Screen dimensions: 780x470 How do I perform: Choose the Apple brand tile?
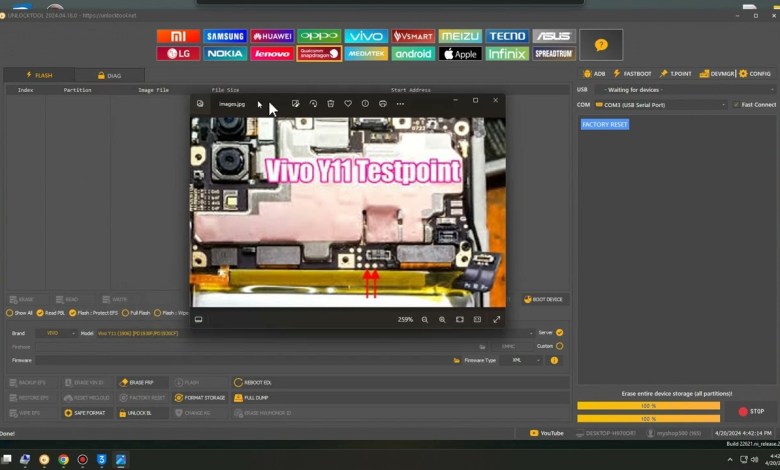click(460, 54)
